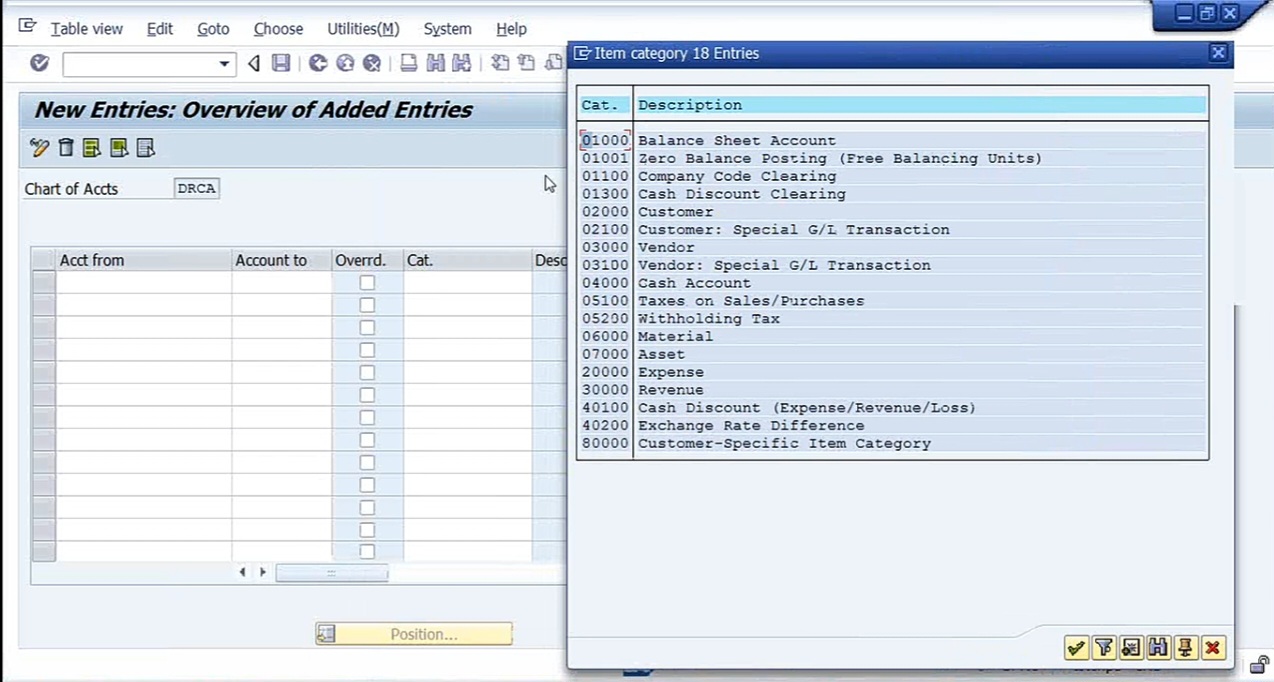Viewport: 1274px width, 682px height.
Task: Click the Position... button
Action: [414, 634]
